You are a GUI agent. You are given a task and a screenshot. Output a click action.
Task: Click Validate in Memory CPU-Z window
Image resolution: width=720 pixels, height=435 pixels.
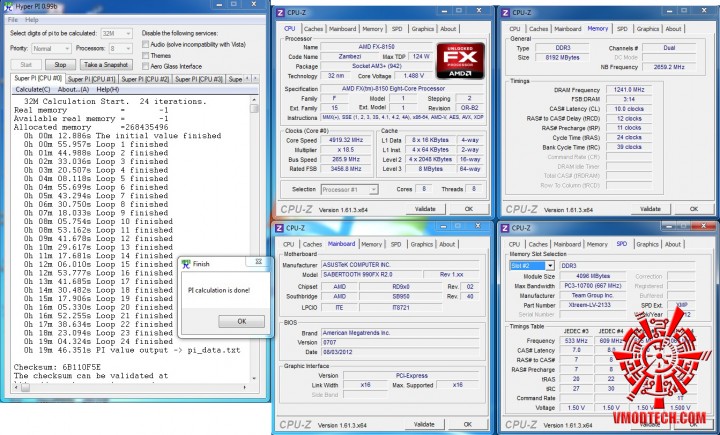pos(650,209)
